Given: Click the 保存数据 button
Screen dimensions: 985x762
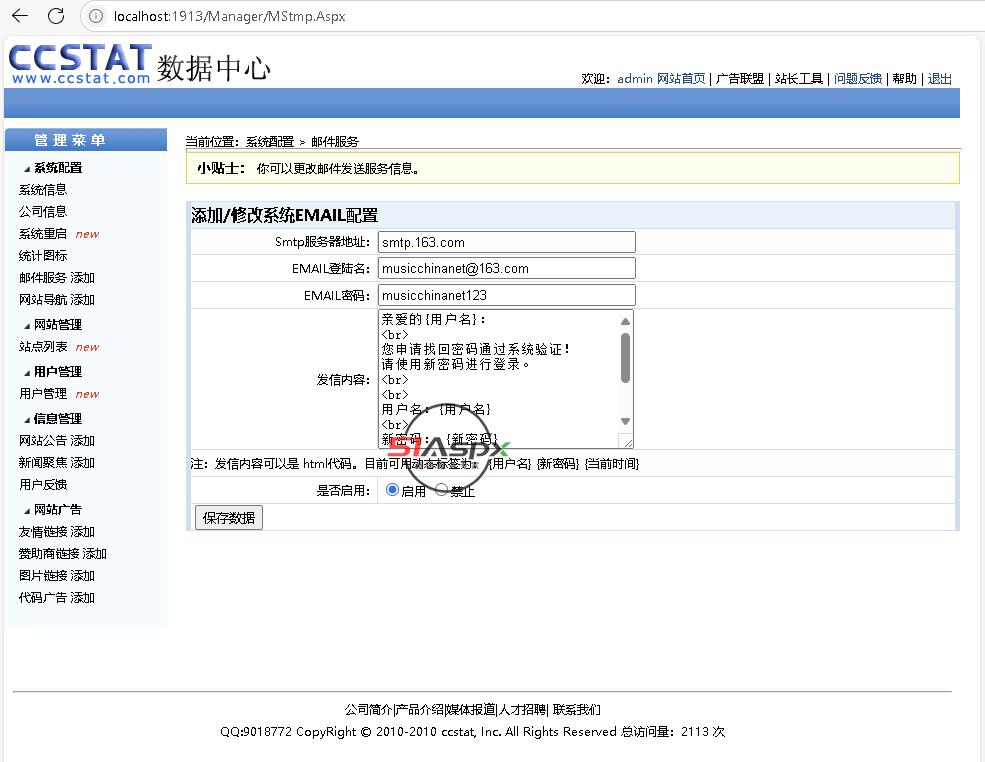Looking at the screenshot, I should (228, 518).
